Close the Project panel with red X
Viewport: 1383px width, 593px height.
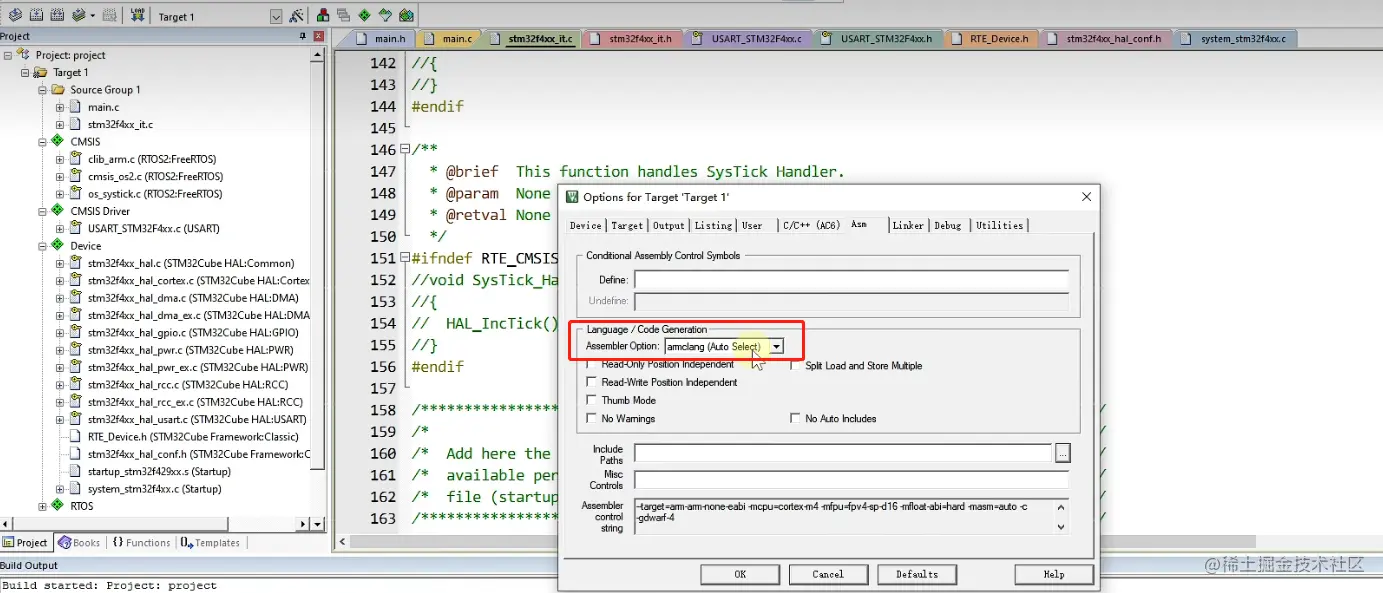pyautogui.click(x=321, y=37)
